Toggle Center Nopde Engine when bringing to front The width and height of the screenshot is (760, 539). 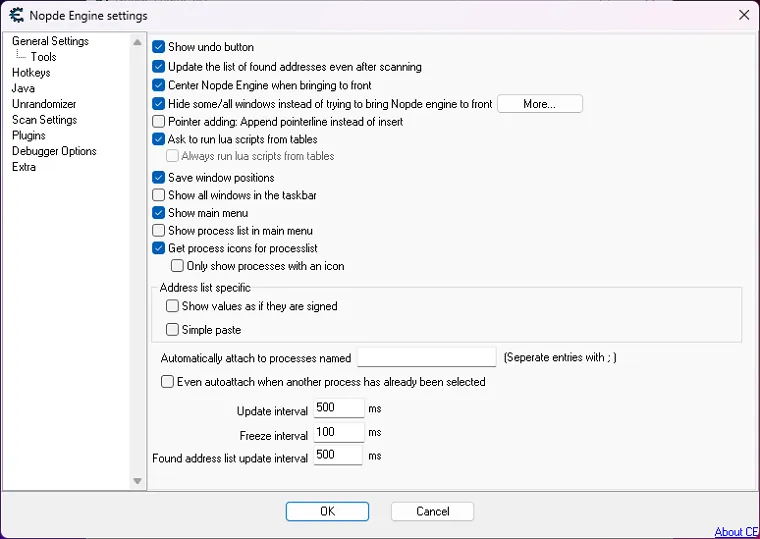158,85
